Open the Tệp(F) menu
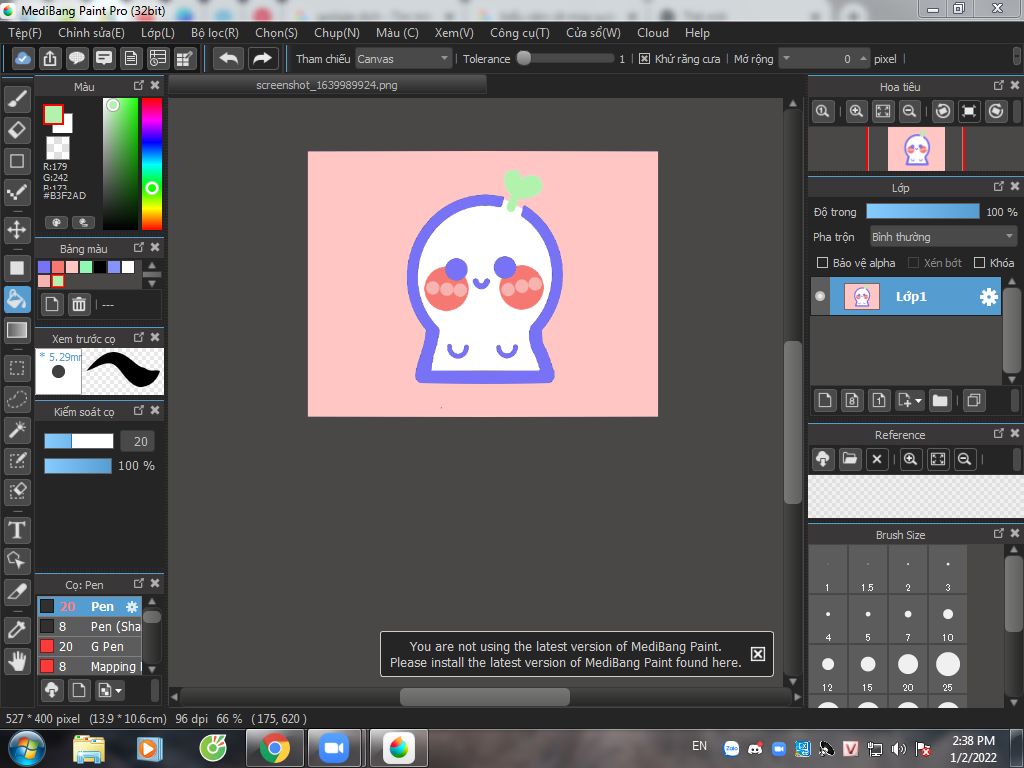Viewport: 1024px width, 768px height. 25,33
